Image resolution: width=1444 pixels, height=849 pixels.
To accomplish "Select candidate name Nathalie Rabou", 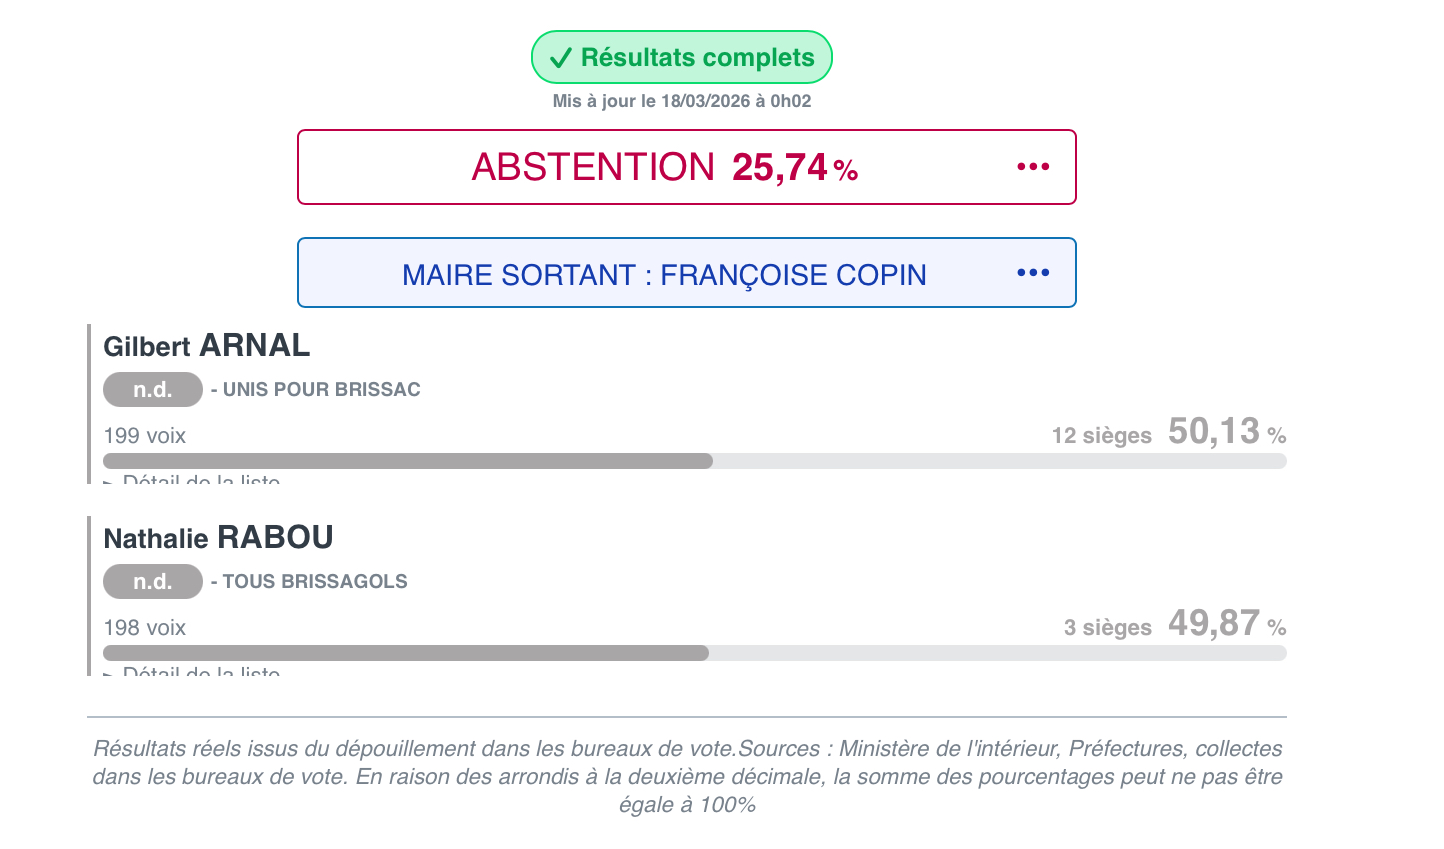I will point(218,538).
